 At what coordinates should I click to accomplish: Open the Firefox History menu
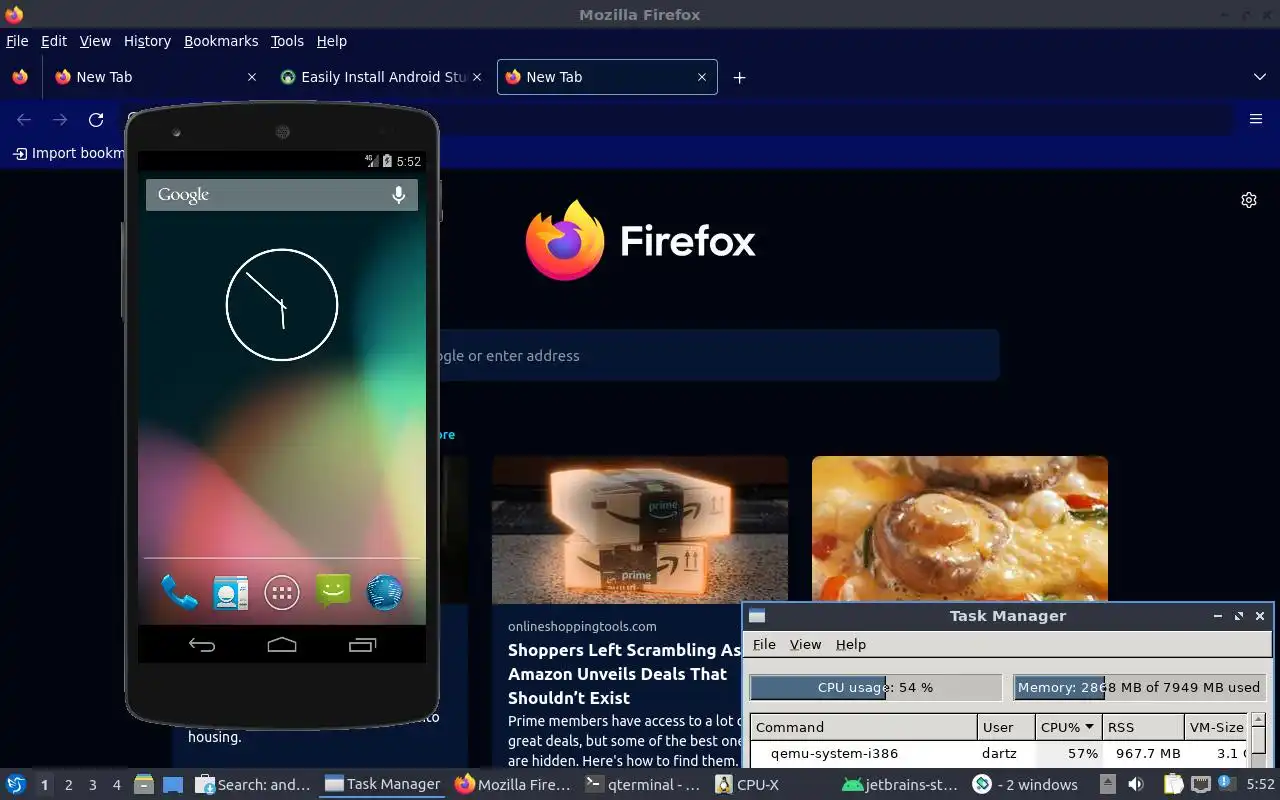[x=147, y=41]
